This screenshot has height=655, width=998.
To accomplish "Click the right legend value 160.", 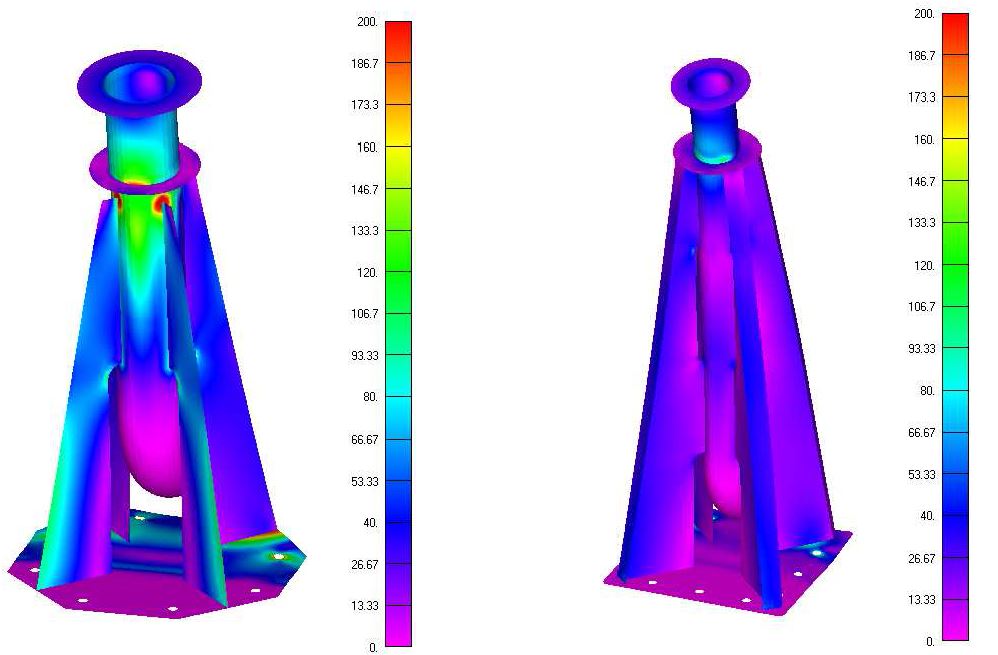I will point(924,139).
